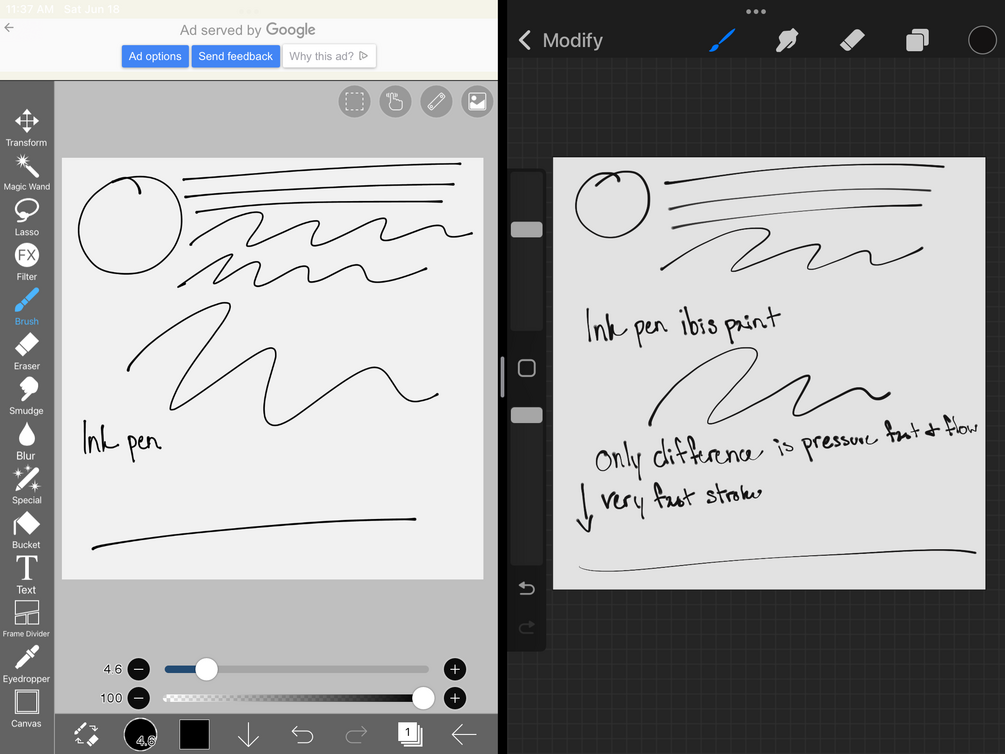Undo the last stroke in ibis Paint
Image resolution: width=1005 pixels, height=754 pixels.
coord(302,734)
